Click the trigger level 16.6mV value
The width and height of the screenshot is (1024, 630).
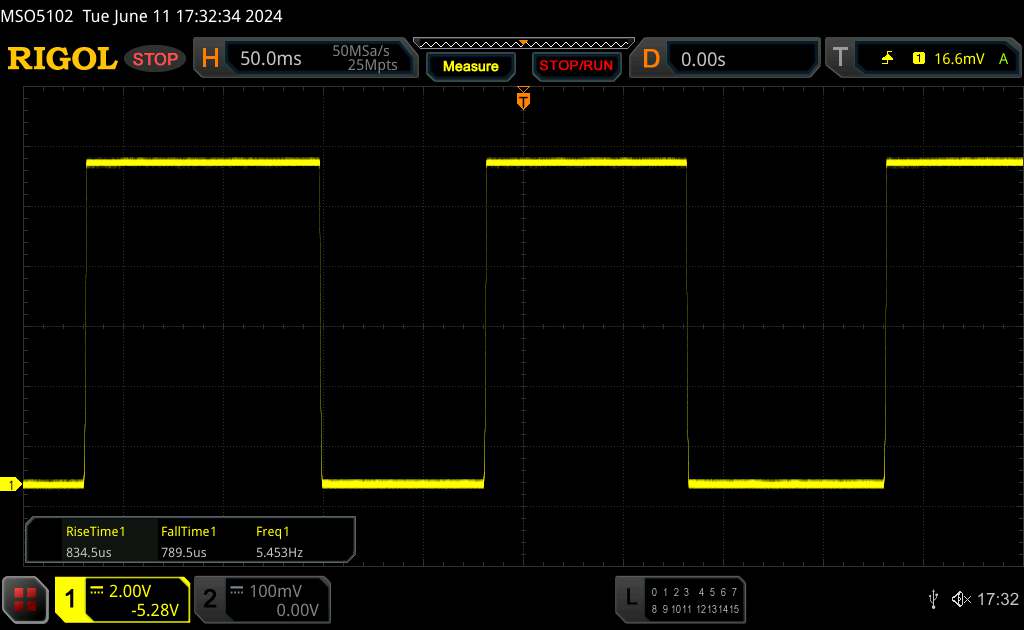(x=959, y=59)
